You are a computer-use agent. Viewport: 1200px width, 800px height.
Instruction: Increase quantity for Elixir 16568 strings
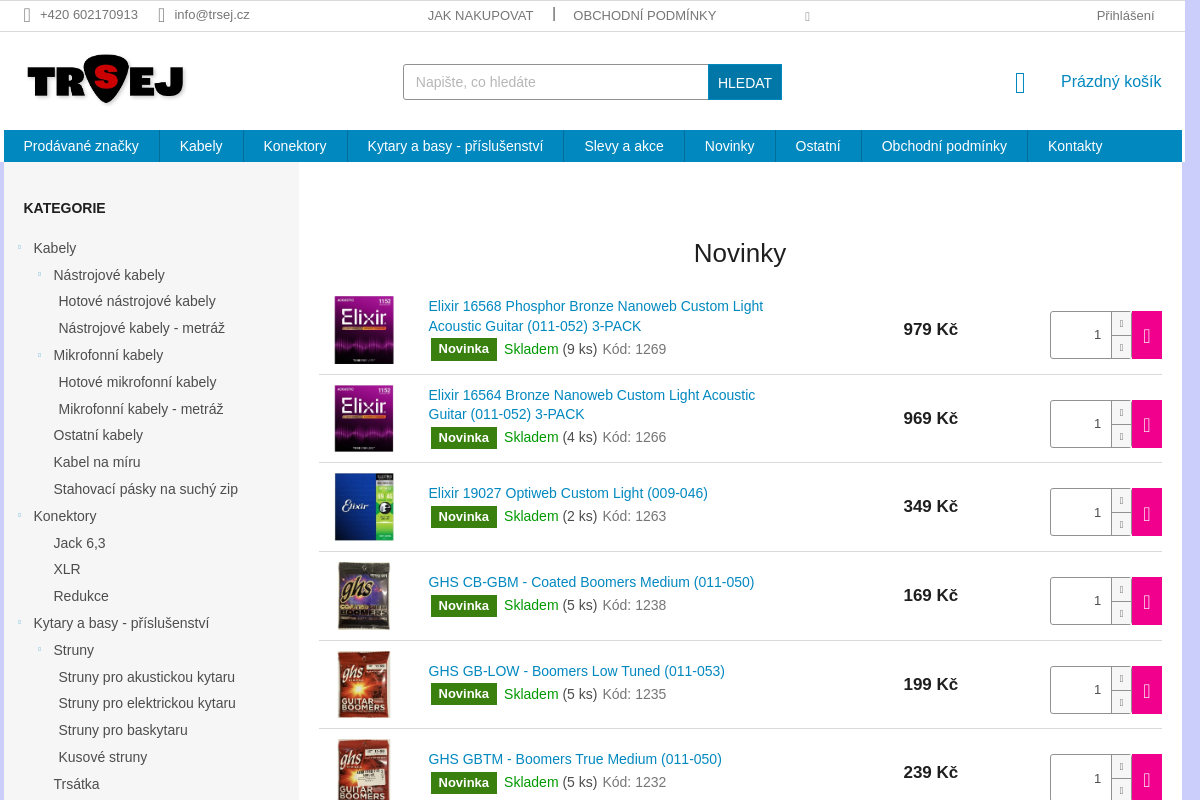(1121, 324)
